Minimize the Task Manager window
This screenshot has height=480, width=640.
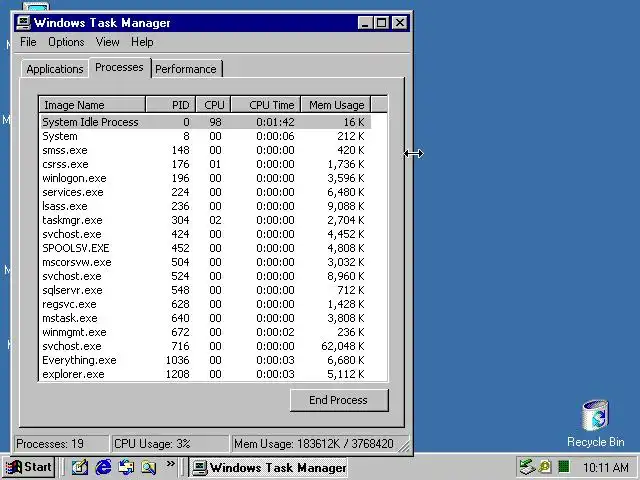click(366, 23)
